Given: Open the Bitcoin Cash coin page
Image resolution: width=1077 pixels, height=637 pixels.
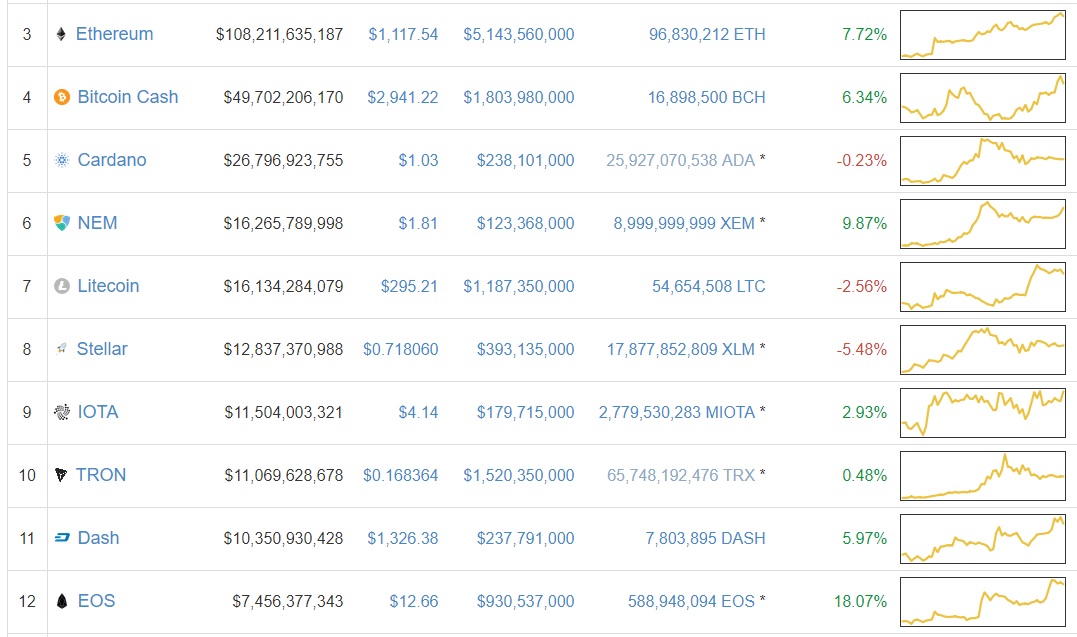Looking at the screenshot, I should click(x=128, y=97).
